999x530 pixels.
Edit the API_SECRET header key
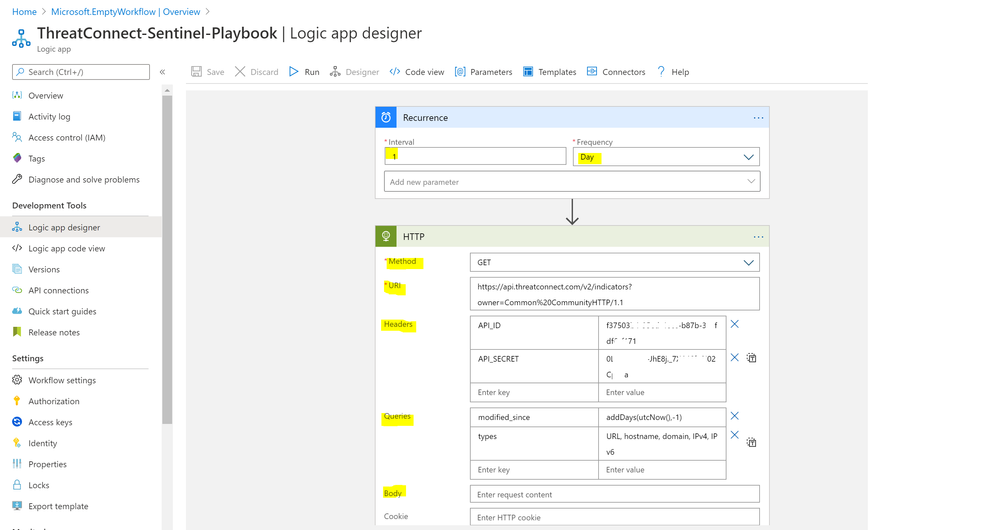point(535,366)
